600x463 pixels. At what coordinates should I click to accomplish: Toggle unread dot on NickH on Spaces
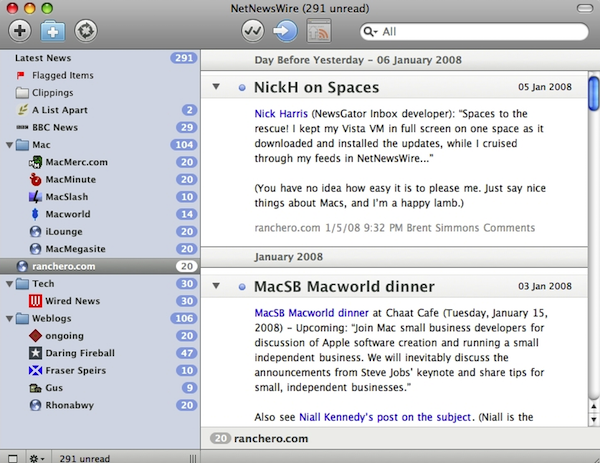(242, 88)
